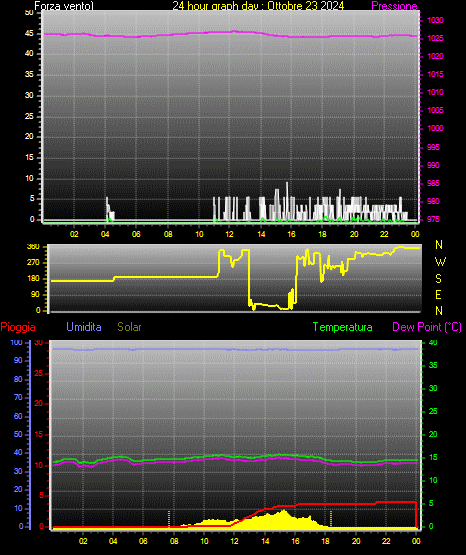Viewport: 466px width, 555px height.
Task: Select the Pressione legend label
Action: [x=394, y=6]
